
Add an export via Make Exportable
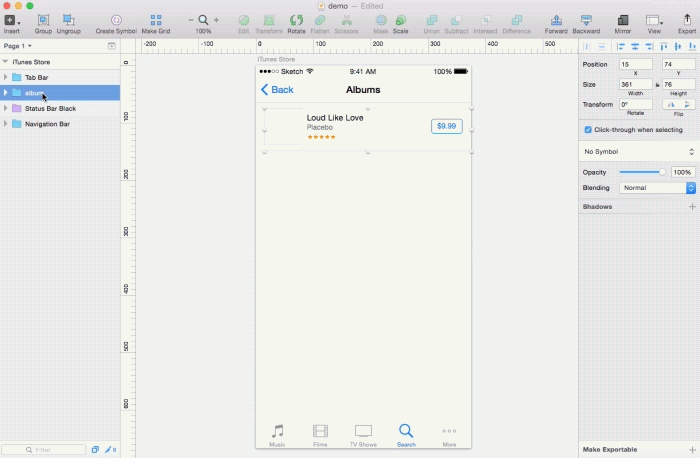pos(692,450)
